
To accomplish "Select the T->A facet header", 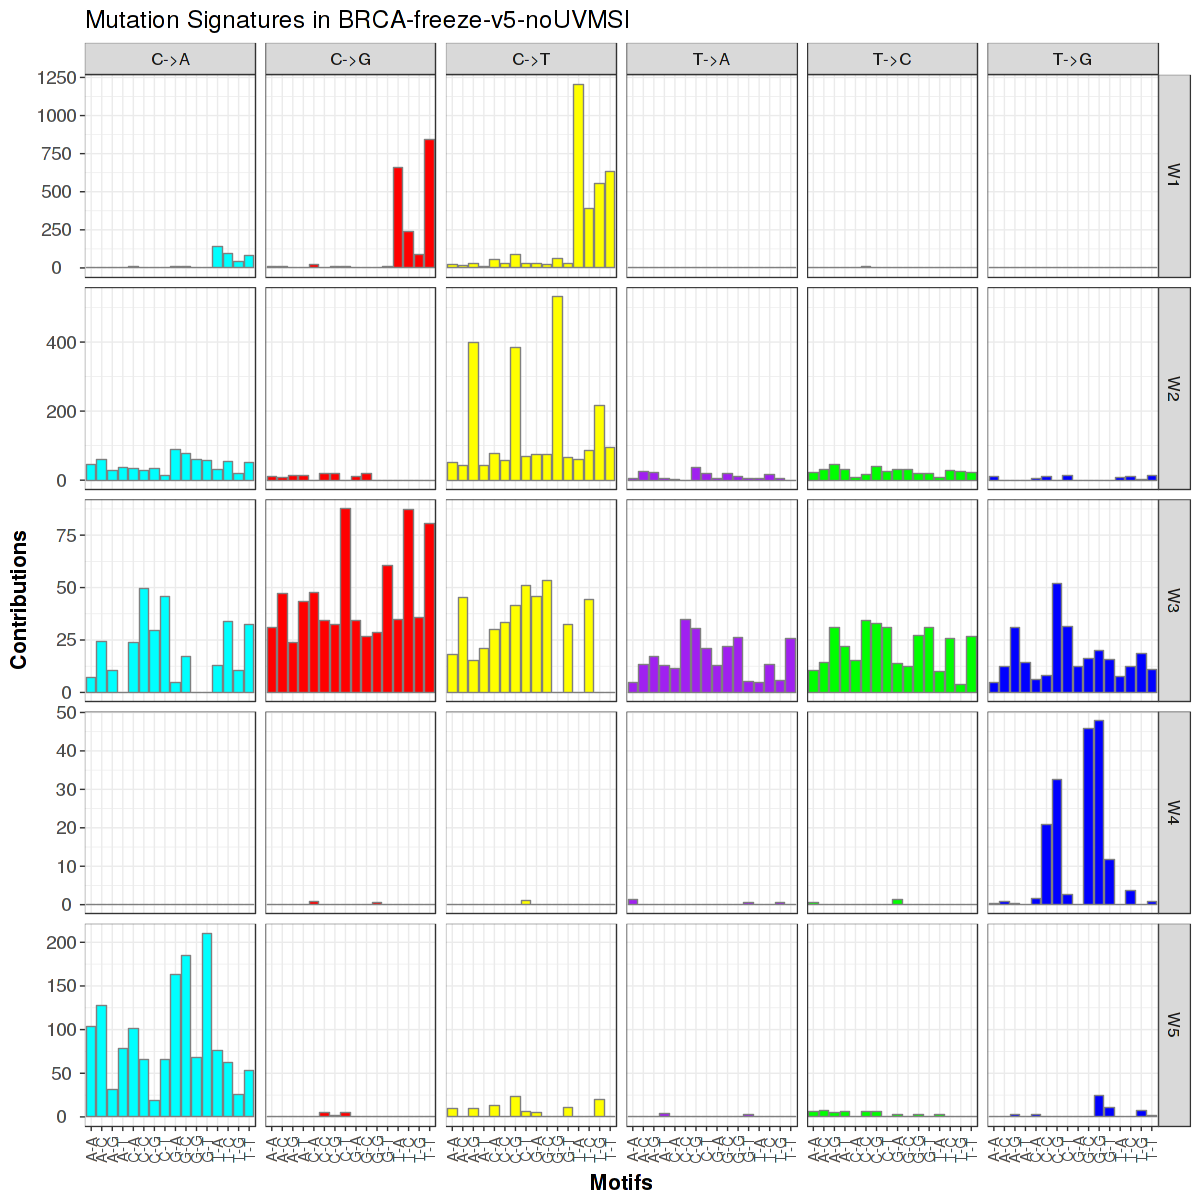I will point(711,59).
